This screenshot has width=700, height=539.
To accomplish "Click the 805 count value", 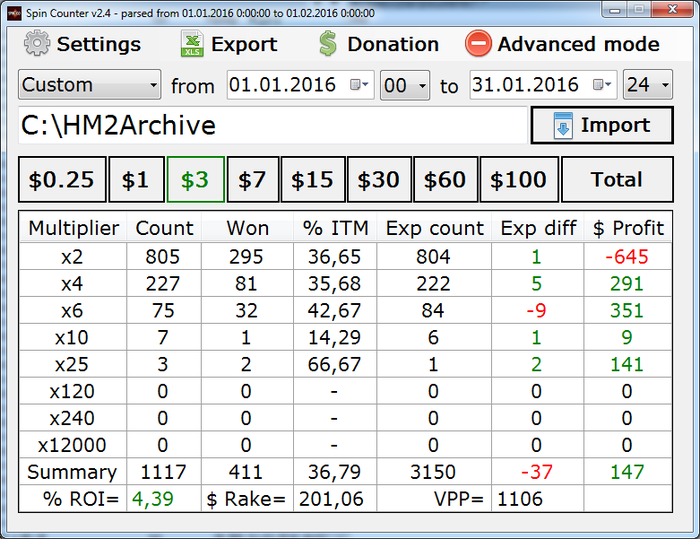I will point(163,257).
